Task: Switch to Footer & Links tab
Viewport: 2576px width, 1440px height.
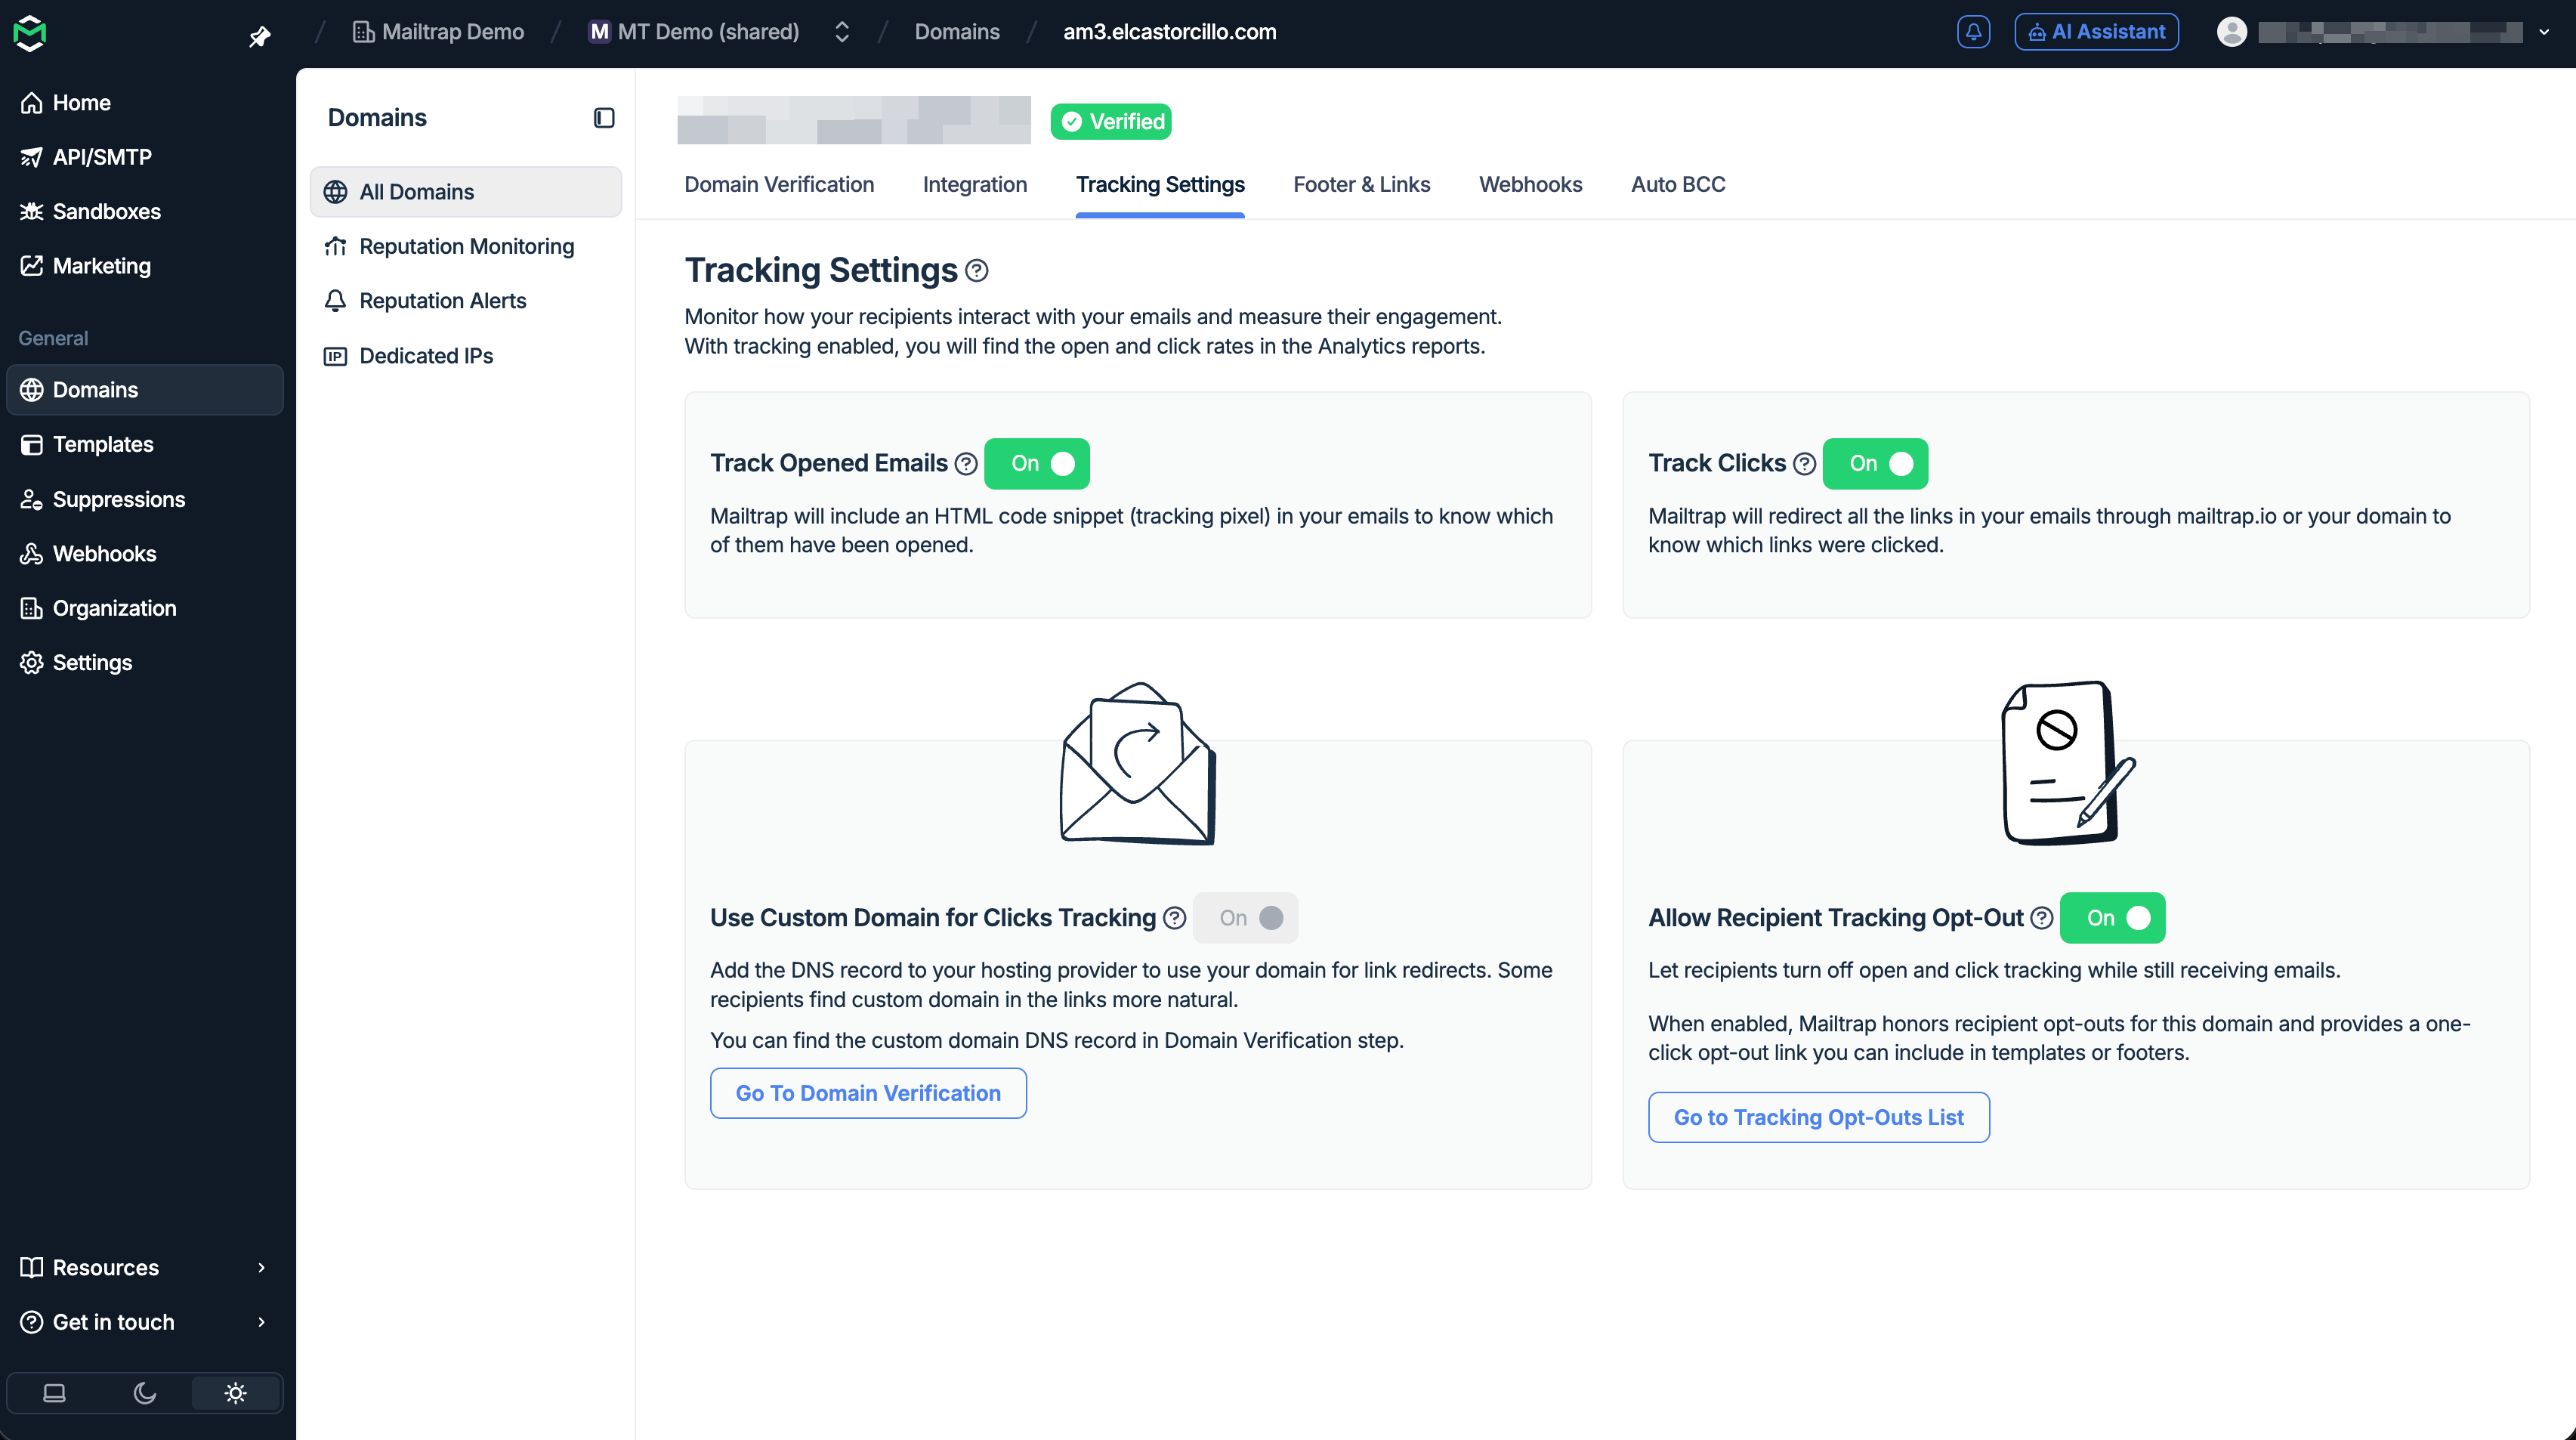Action: [x=1362, y=185]
